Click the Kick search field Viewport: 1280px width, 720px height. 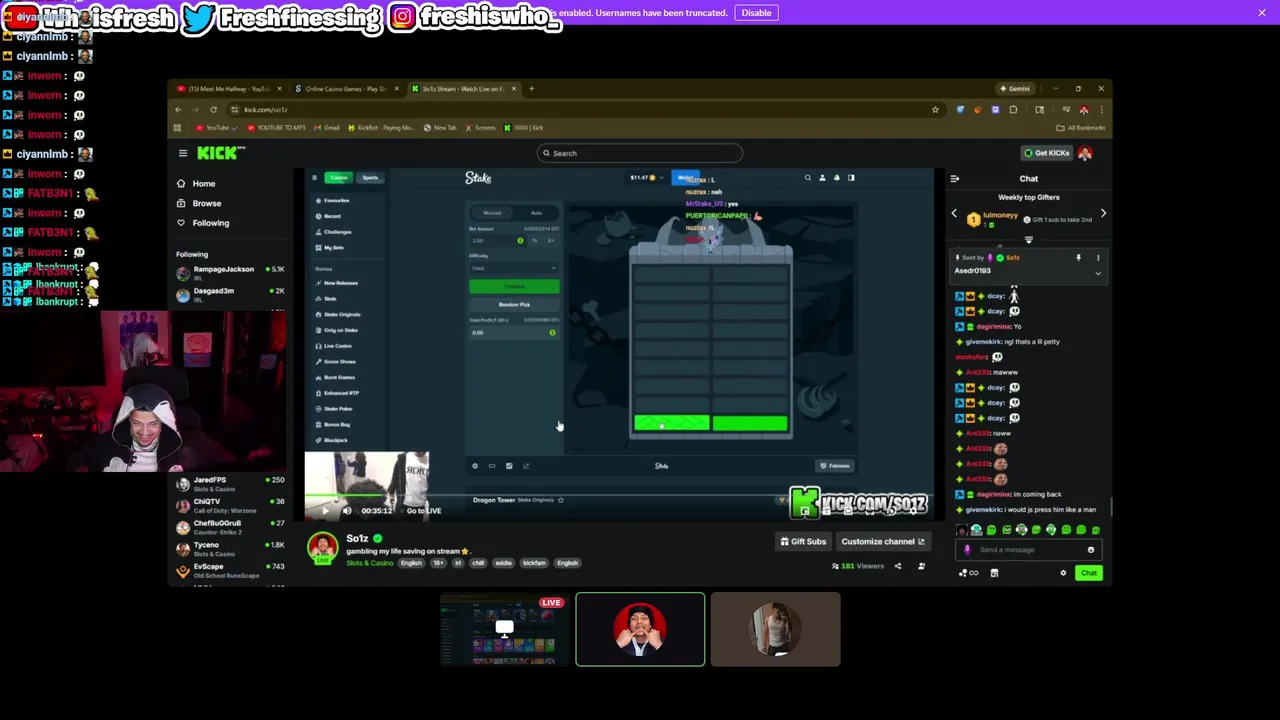point(640,153)
